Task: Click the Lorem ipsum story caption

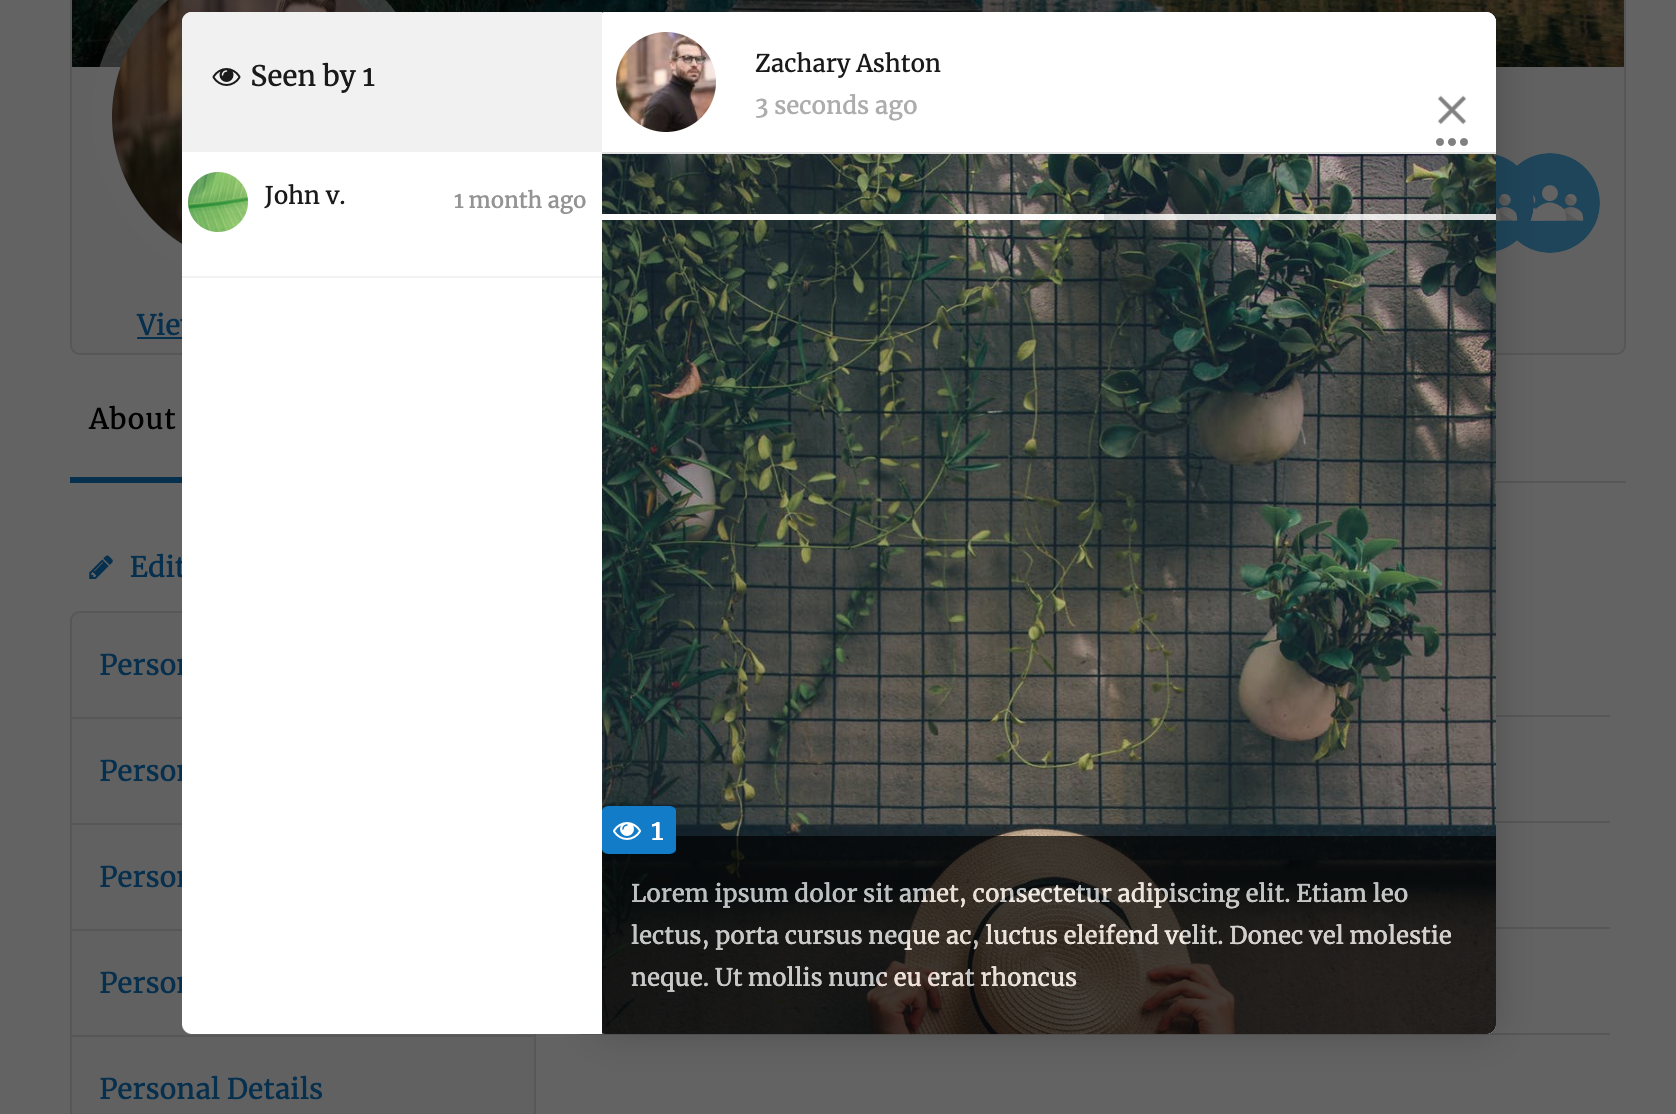Action: (x=1040, y=935)
